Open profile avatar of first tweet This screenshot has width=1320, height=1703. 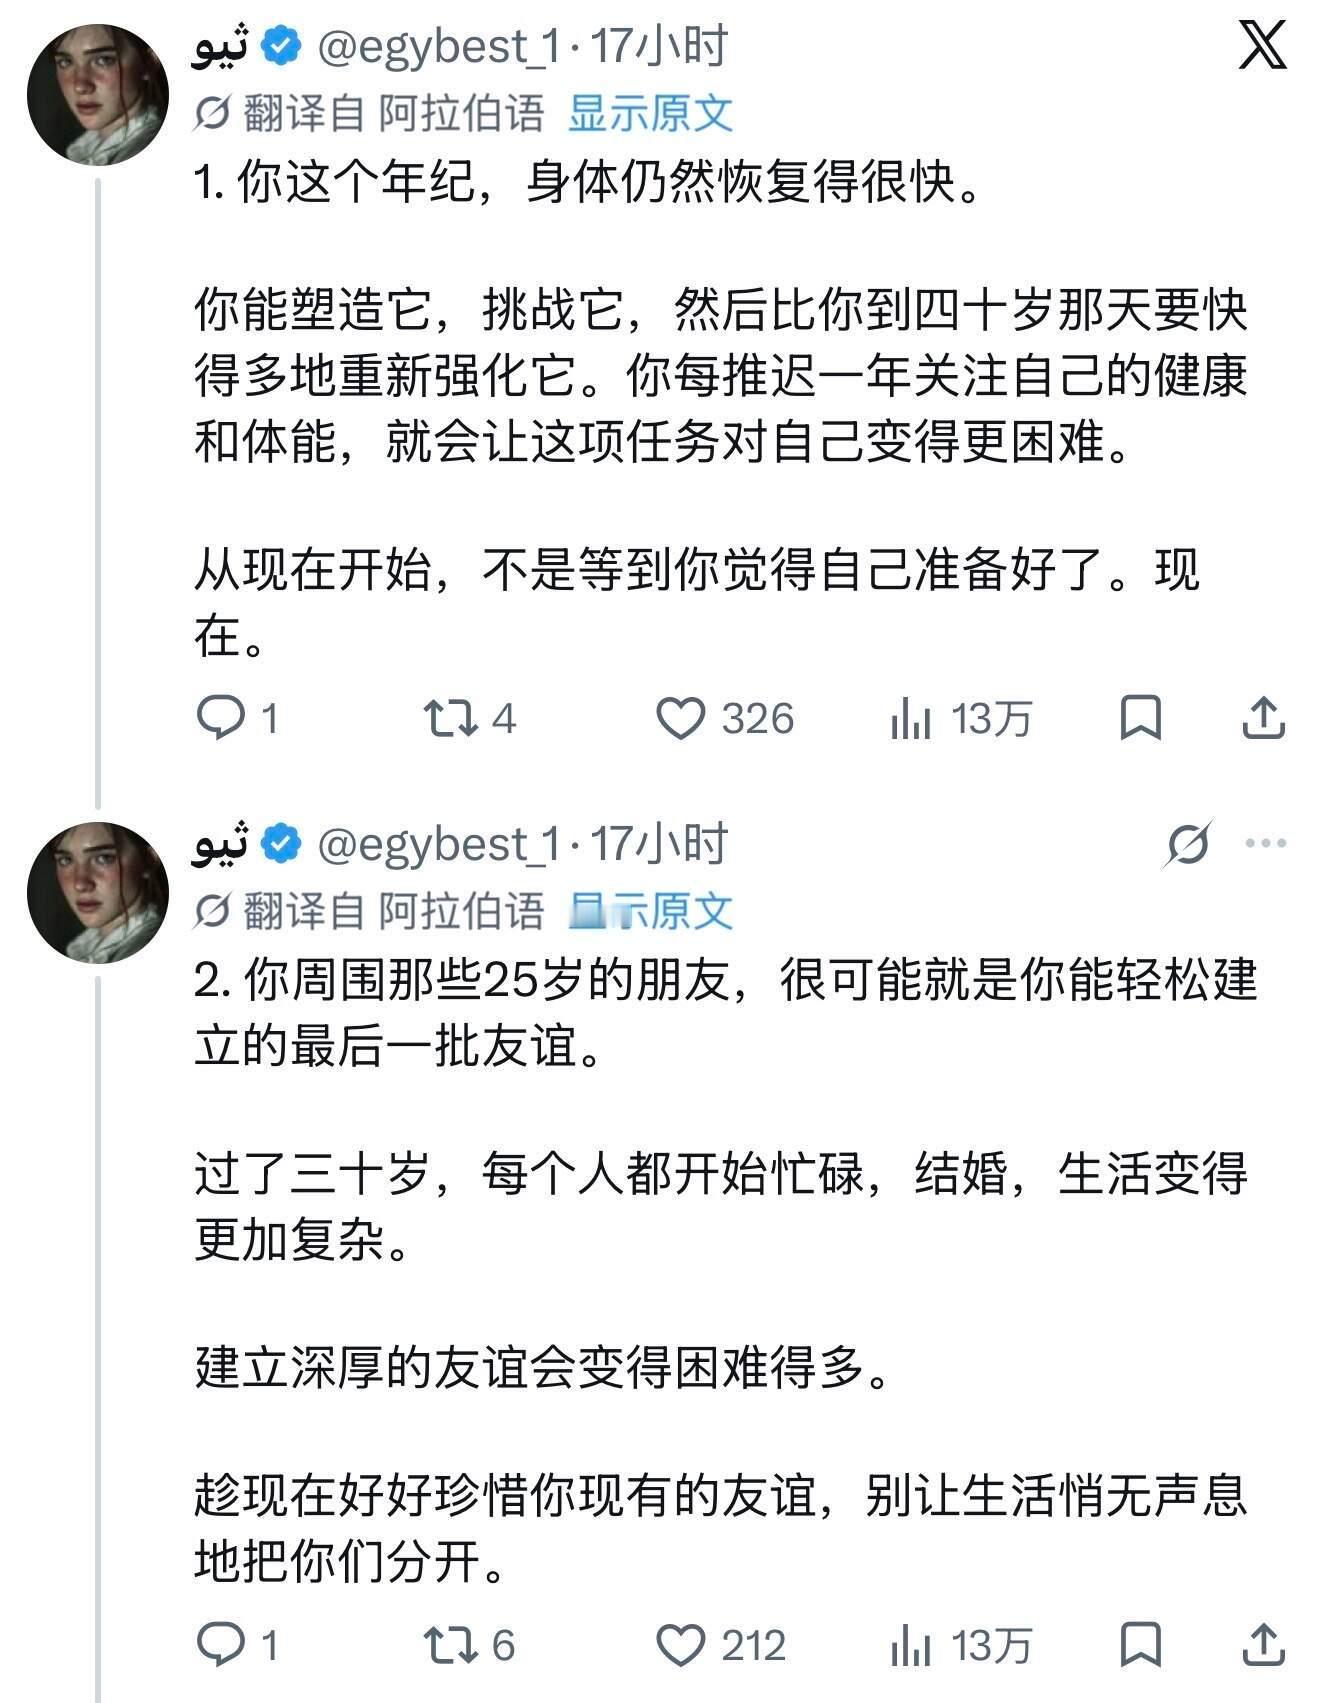[98, 94]
